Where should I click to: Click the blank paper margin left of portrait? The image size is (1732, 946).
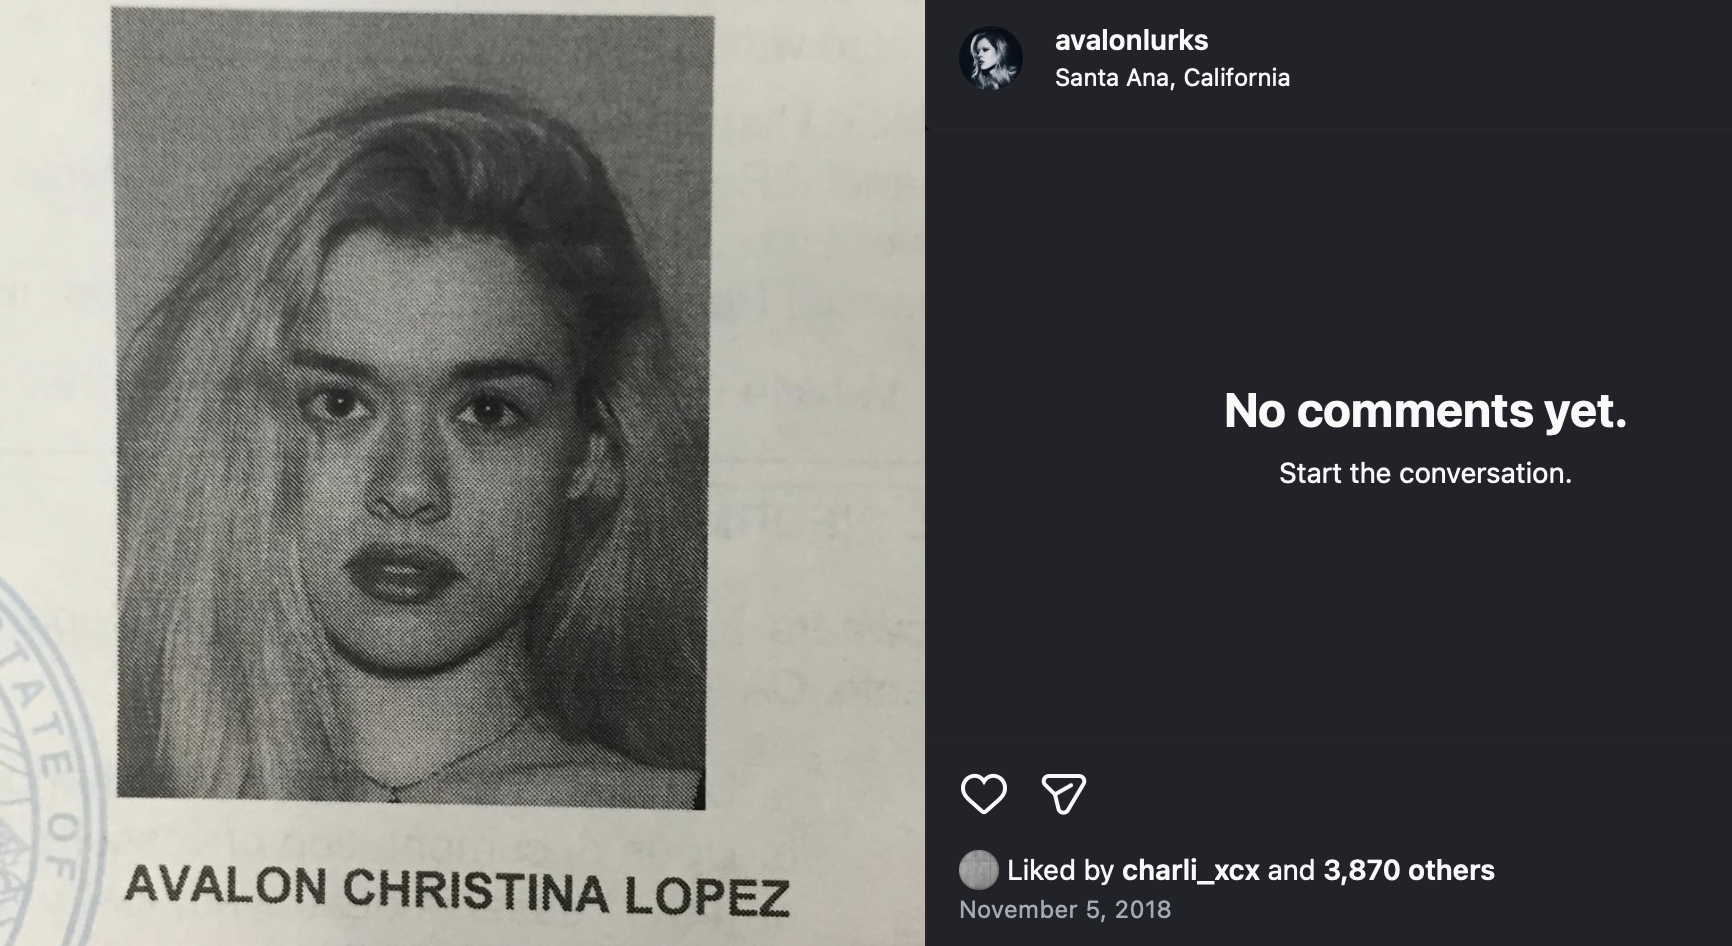click(x=55, y=300)
